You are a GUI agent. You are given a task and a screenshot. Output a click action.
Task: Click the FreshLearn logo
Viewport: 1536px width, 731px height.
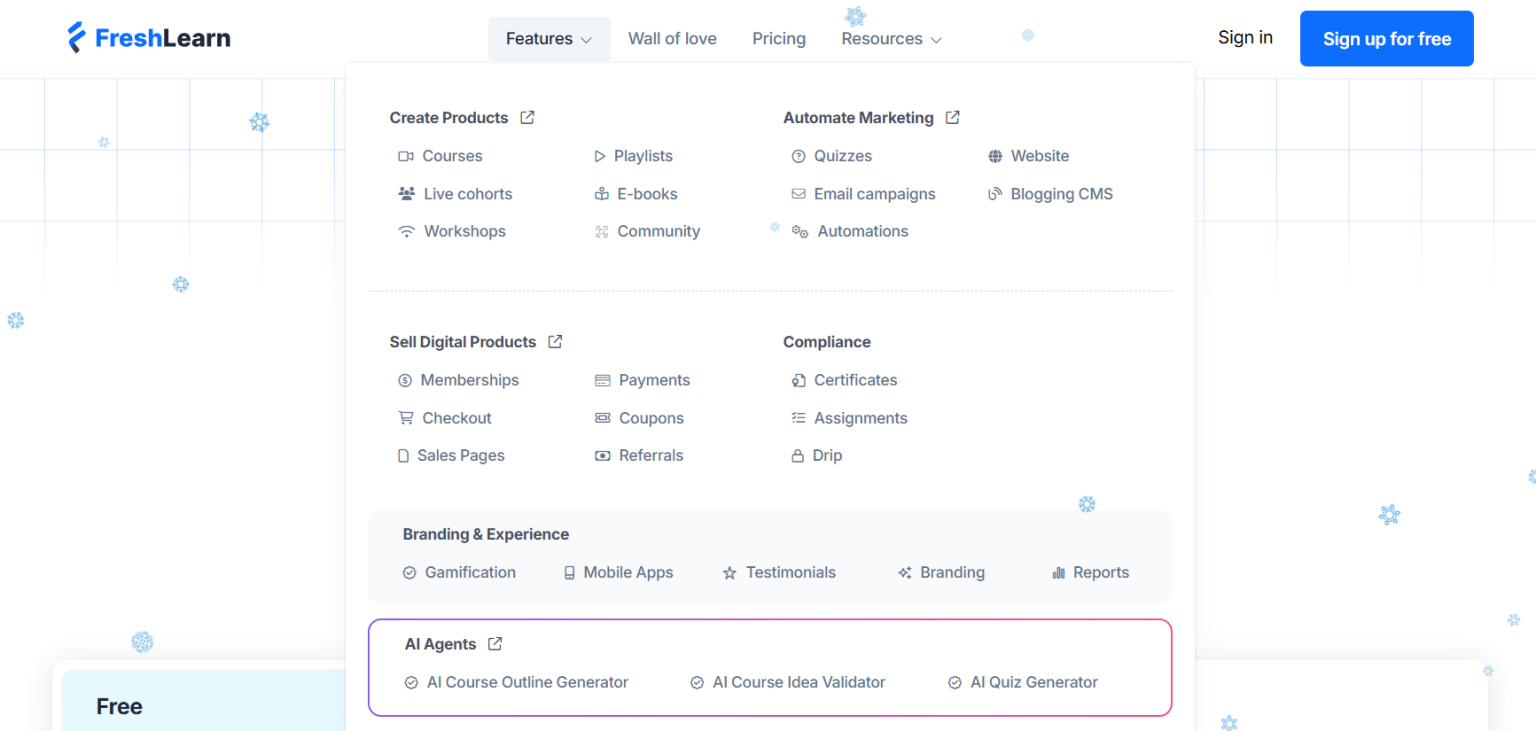(x=148, y=37)
